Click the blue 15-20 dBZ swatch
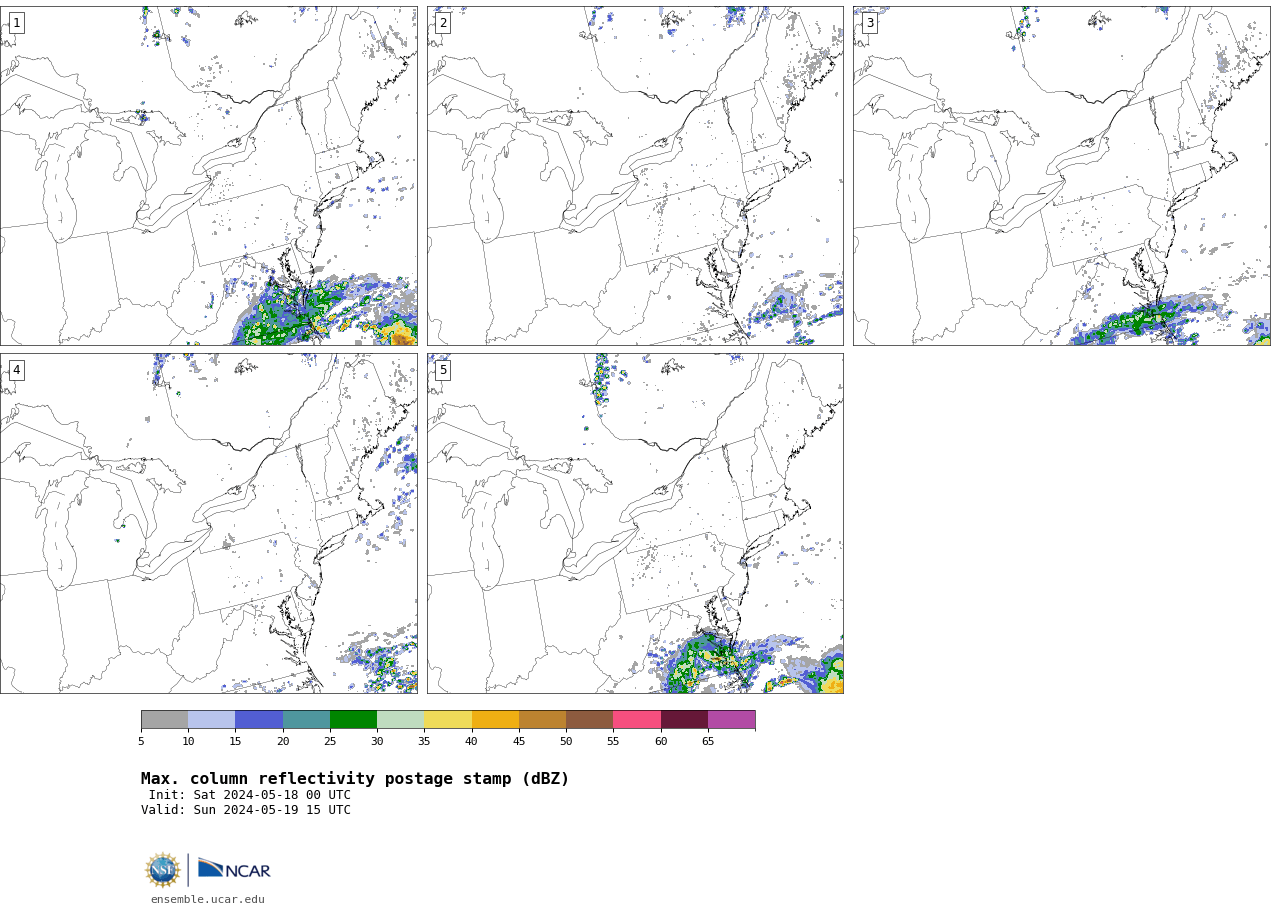 click(x=259, y=720)
